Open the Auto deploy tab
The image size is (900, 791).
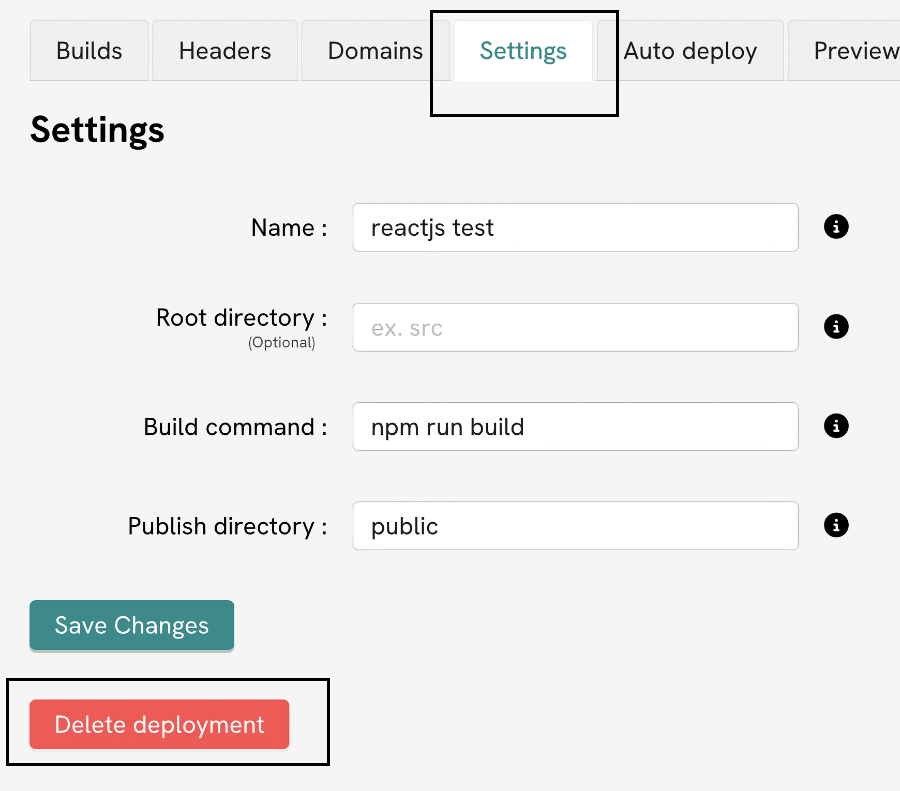690,51
